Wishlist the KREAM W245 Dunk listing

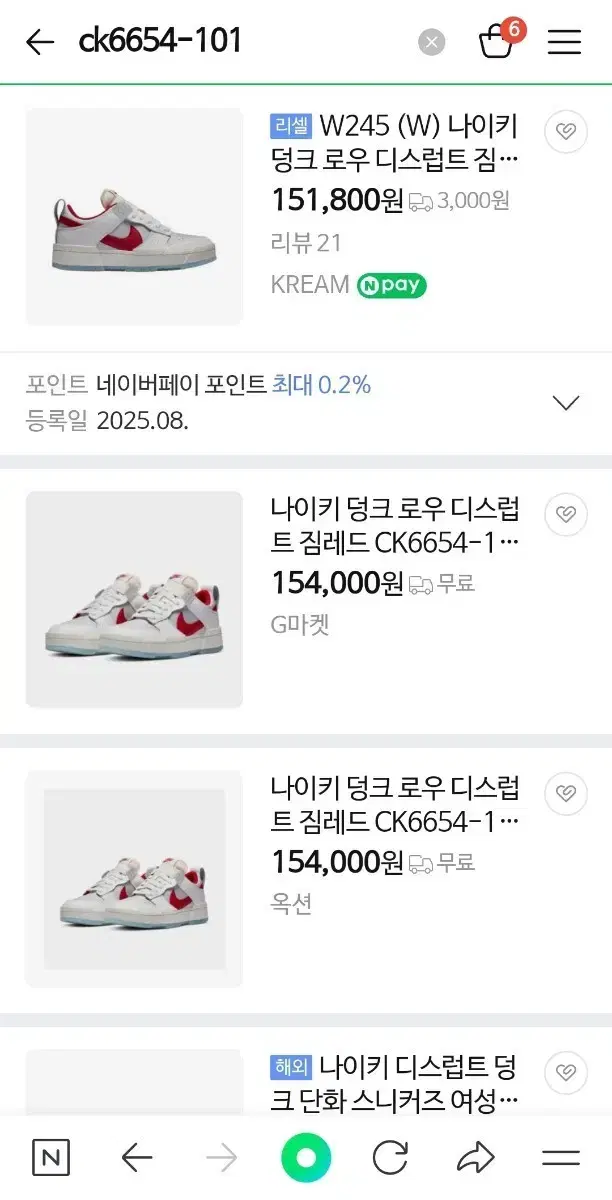[566, 132]
